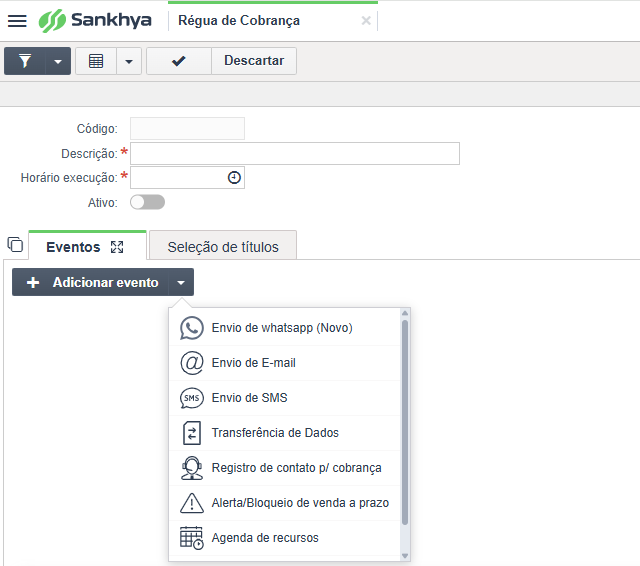Toggle the Adicionar evento dropdown arrow
Screen dimensions: 640x566
(x=181, y=282)
